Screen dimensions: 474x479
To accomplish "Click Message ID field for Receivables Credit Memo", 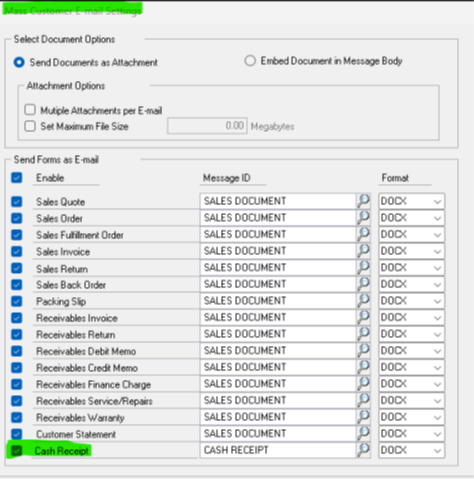I will [x=278, y=367].
